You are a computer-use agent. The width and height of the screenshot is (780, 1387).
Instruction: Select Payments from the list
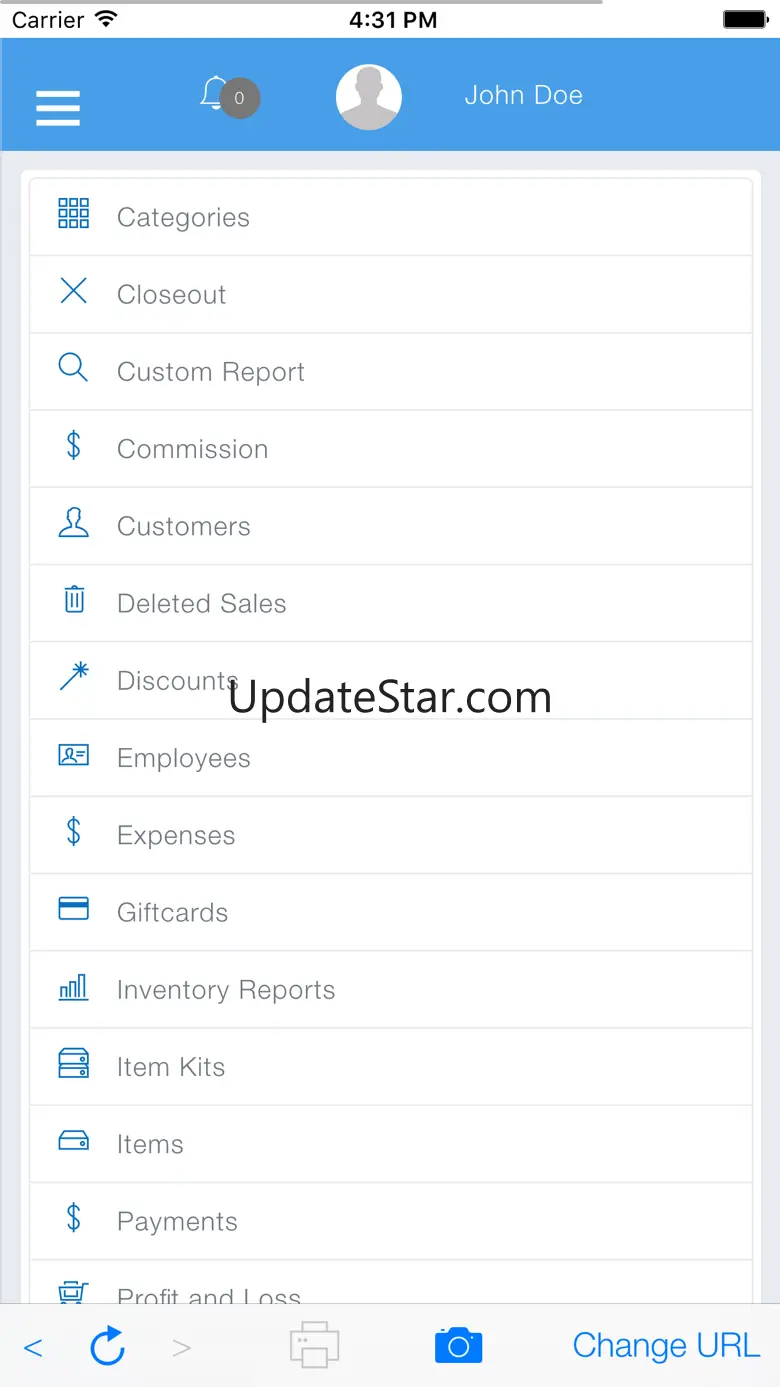177,1221
